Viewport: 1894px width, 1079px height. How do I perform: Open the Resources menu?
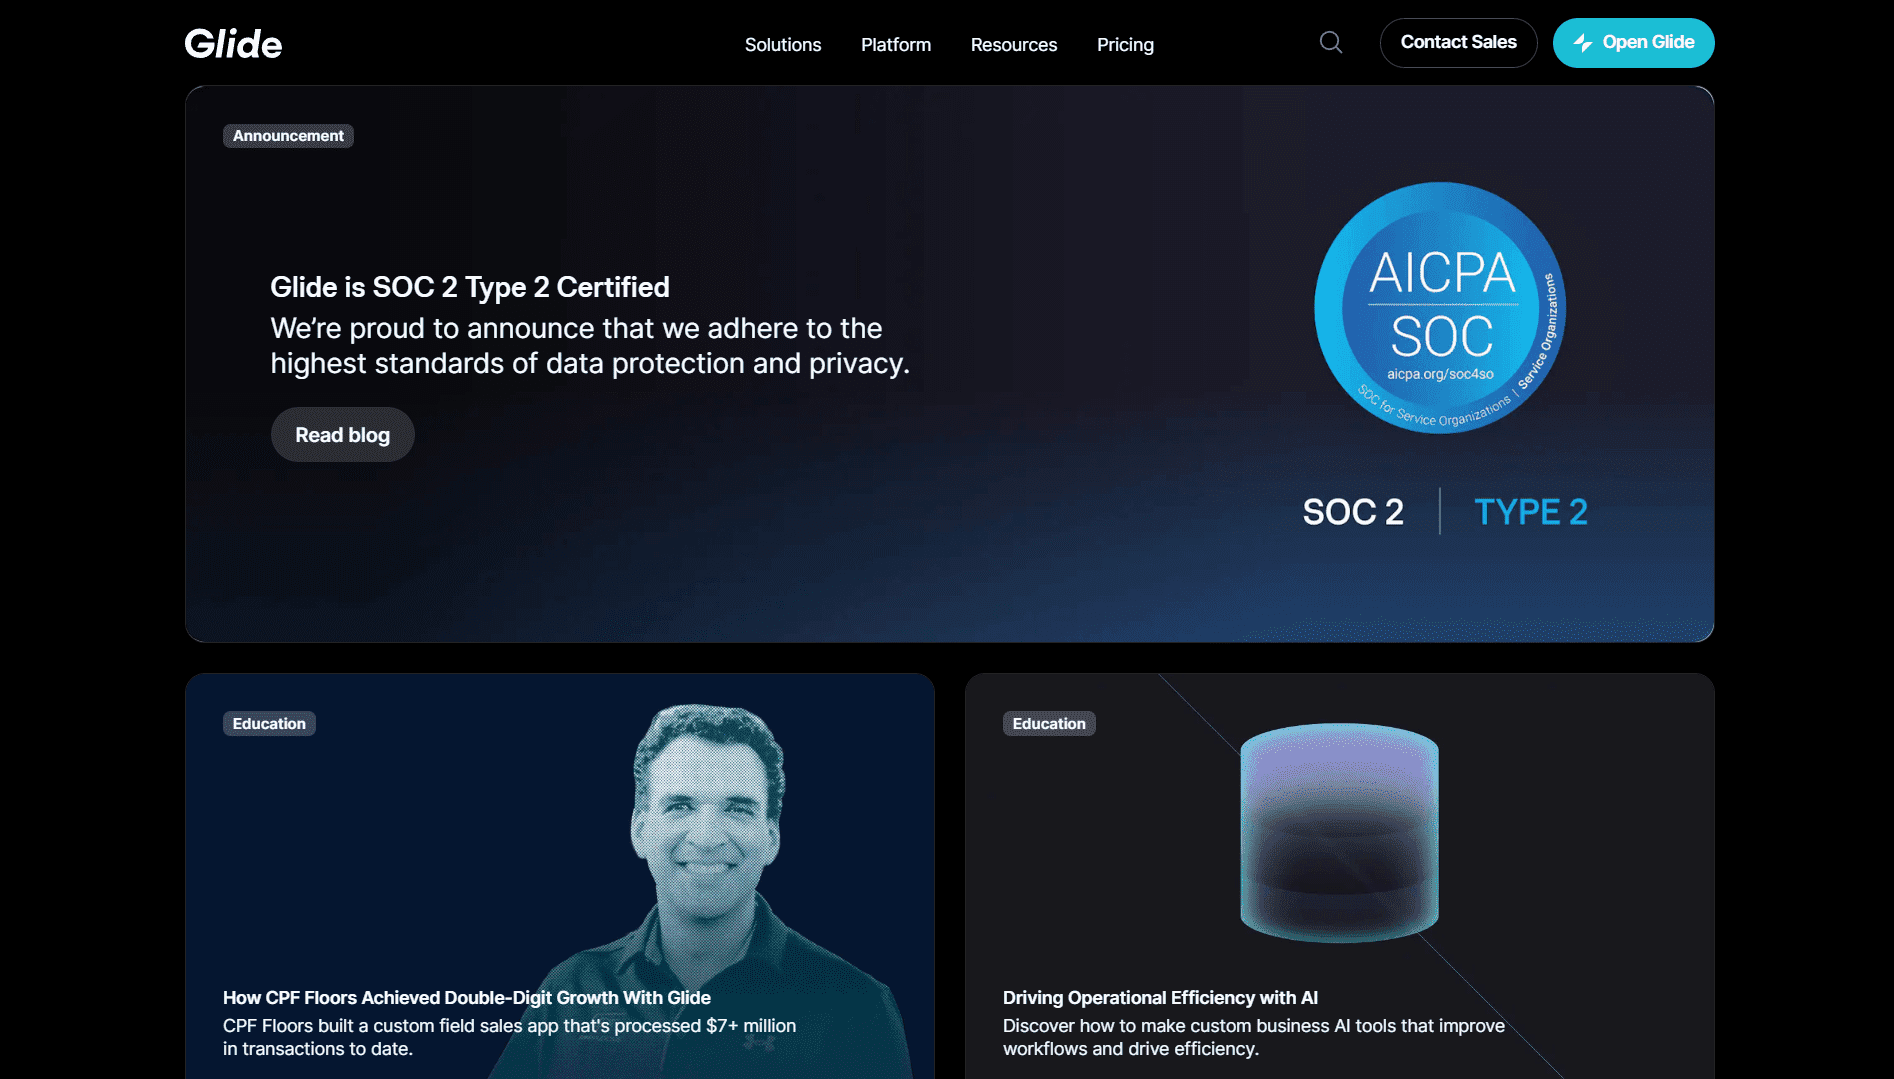1014,45
